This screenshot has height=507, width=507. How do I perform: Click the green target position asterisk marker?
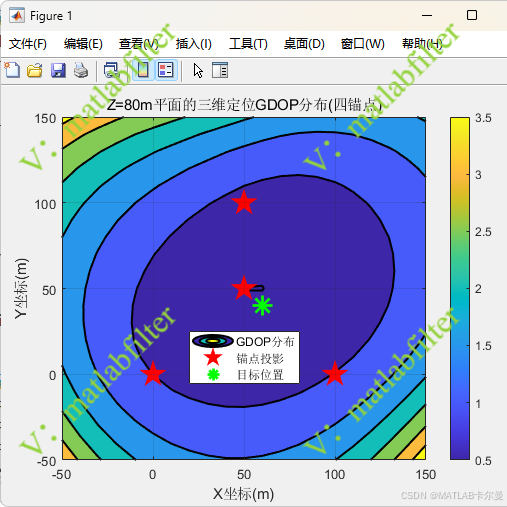(x=262, y=305)
